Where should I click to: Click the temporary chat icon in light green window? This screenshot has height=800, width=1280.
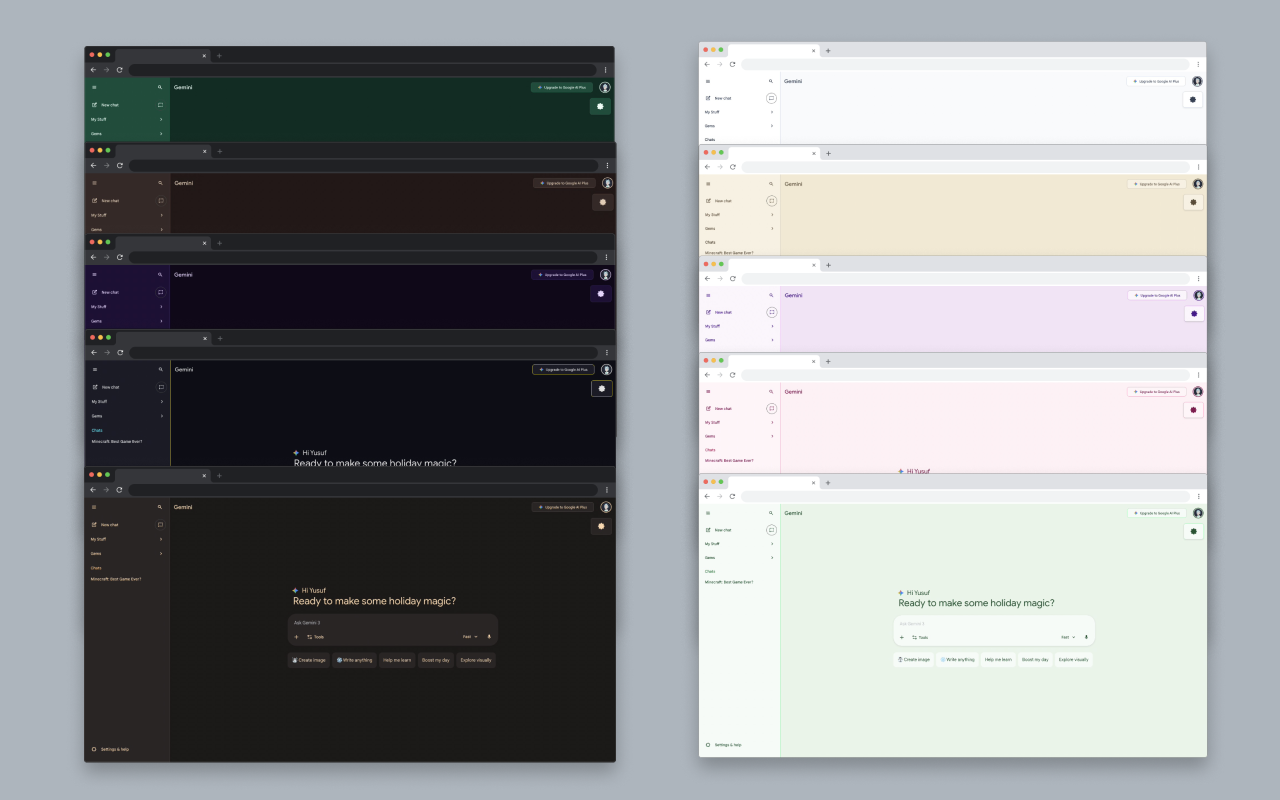pos(771,530)
